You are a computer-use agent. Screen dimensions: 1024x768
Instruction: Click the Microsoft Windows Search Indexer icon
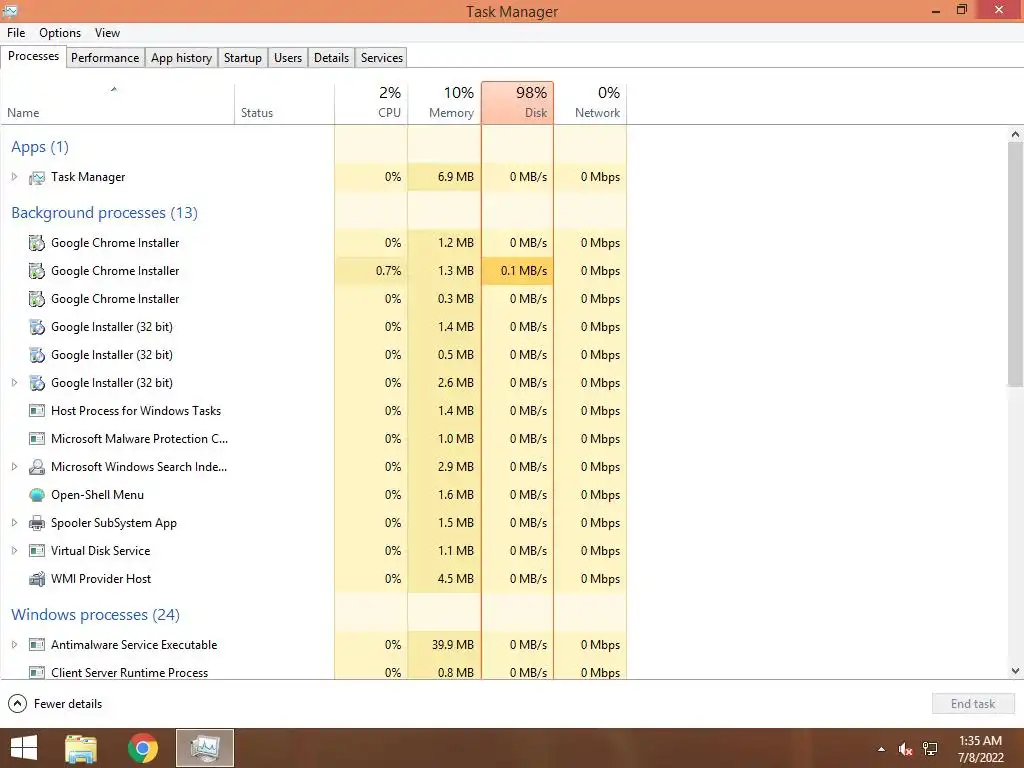pos(37,467)
